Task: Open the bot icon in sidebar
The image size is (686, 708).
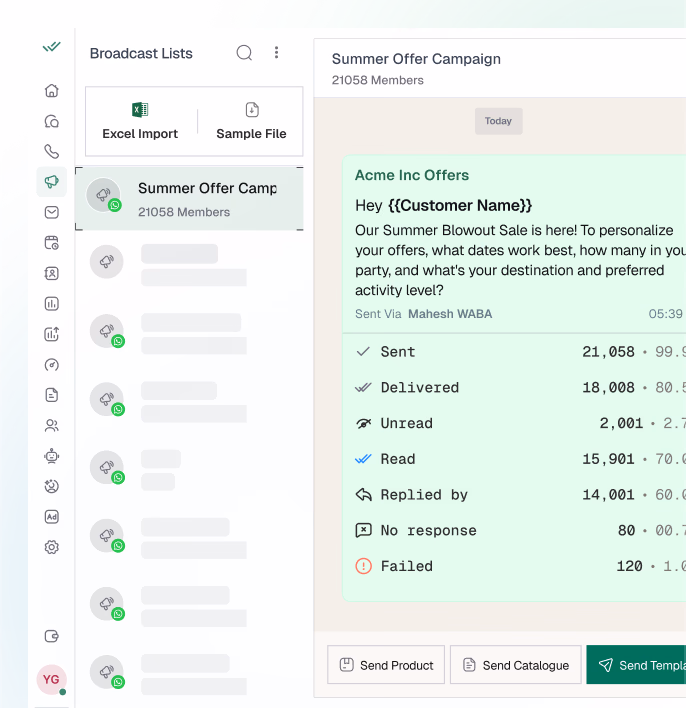Action: [52, 456]
